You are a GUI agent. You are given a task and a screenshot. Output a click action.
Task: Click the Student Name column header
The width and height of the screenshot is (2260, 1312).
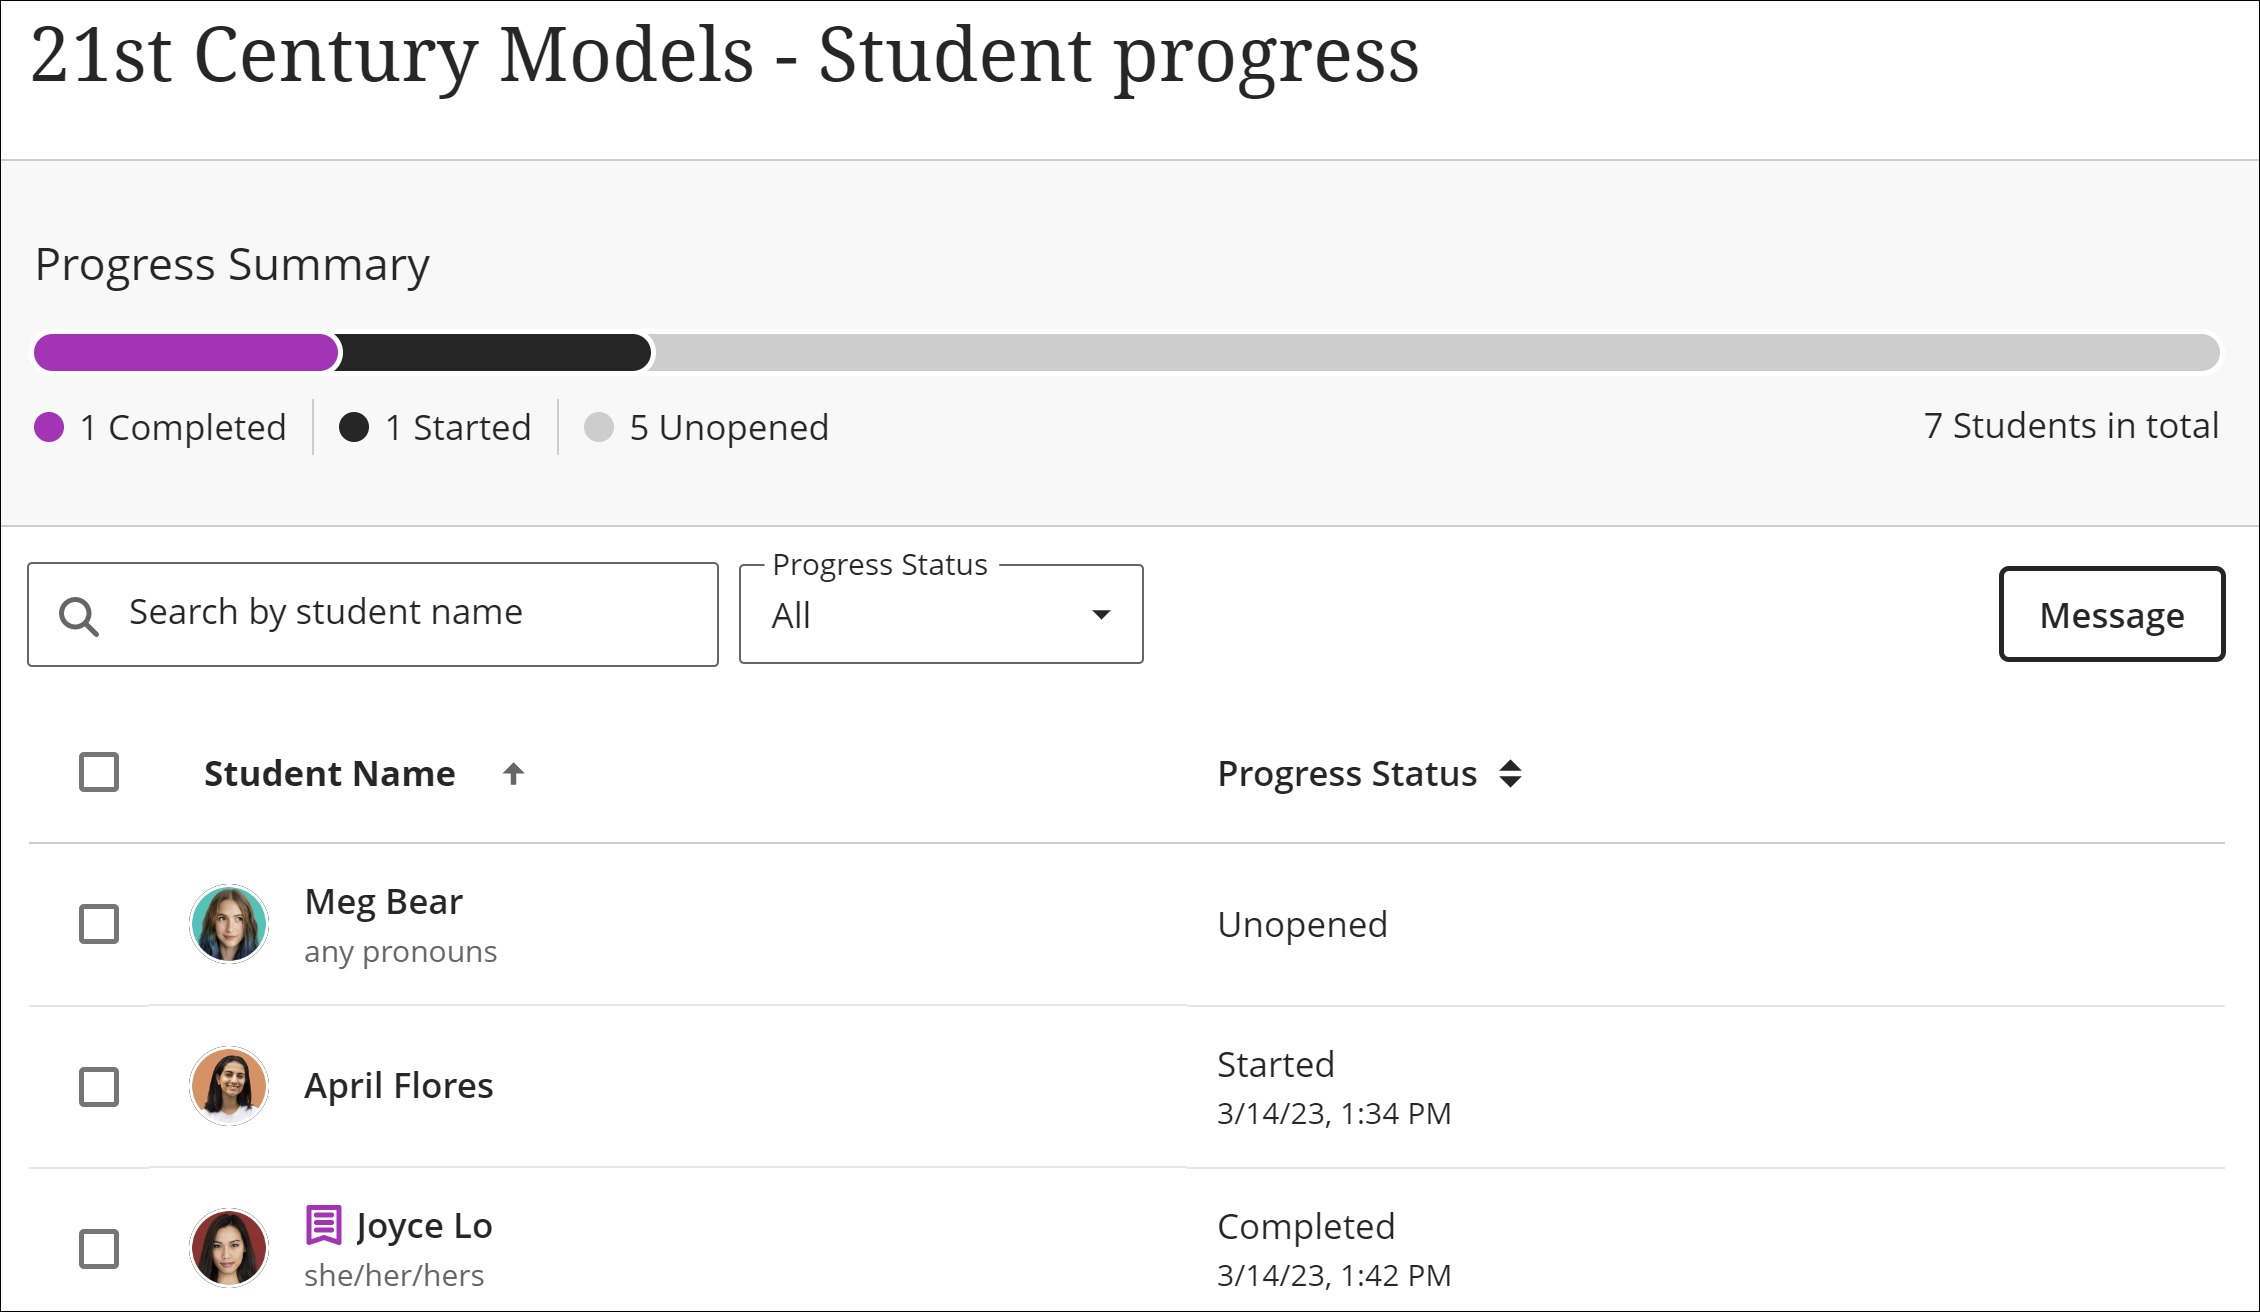(329, 772)
